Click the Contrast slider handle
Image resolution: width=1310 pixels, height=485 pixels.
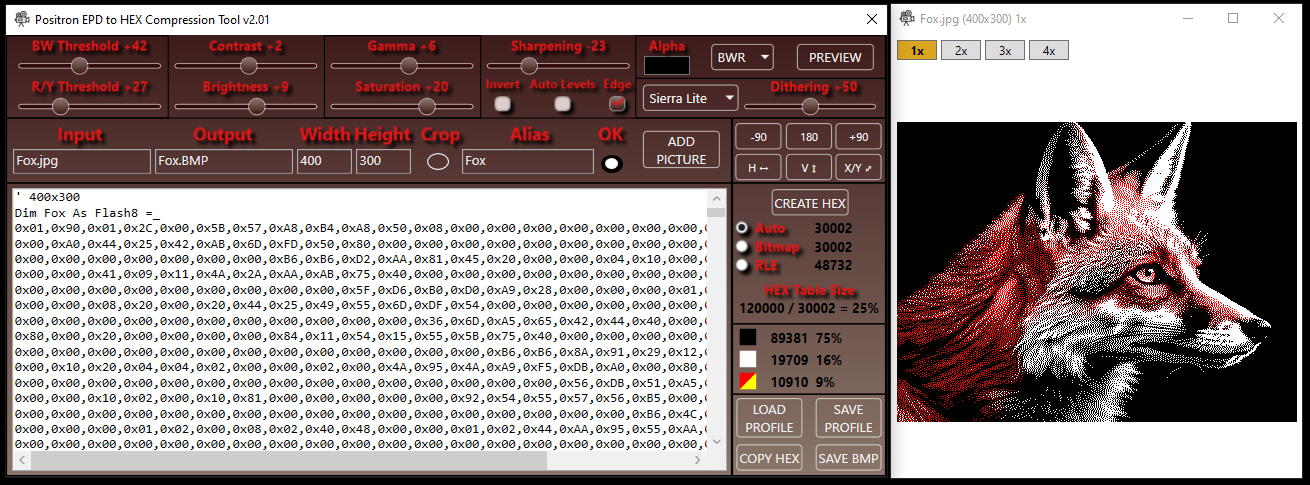point(247,66)
